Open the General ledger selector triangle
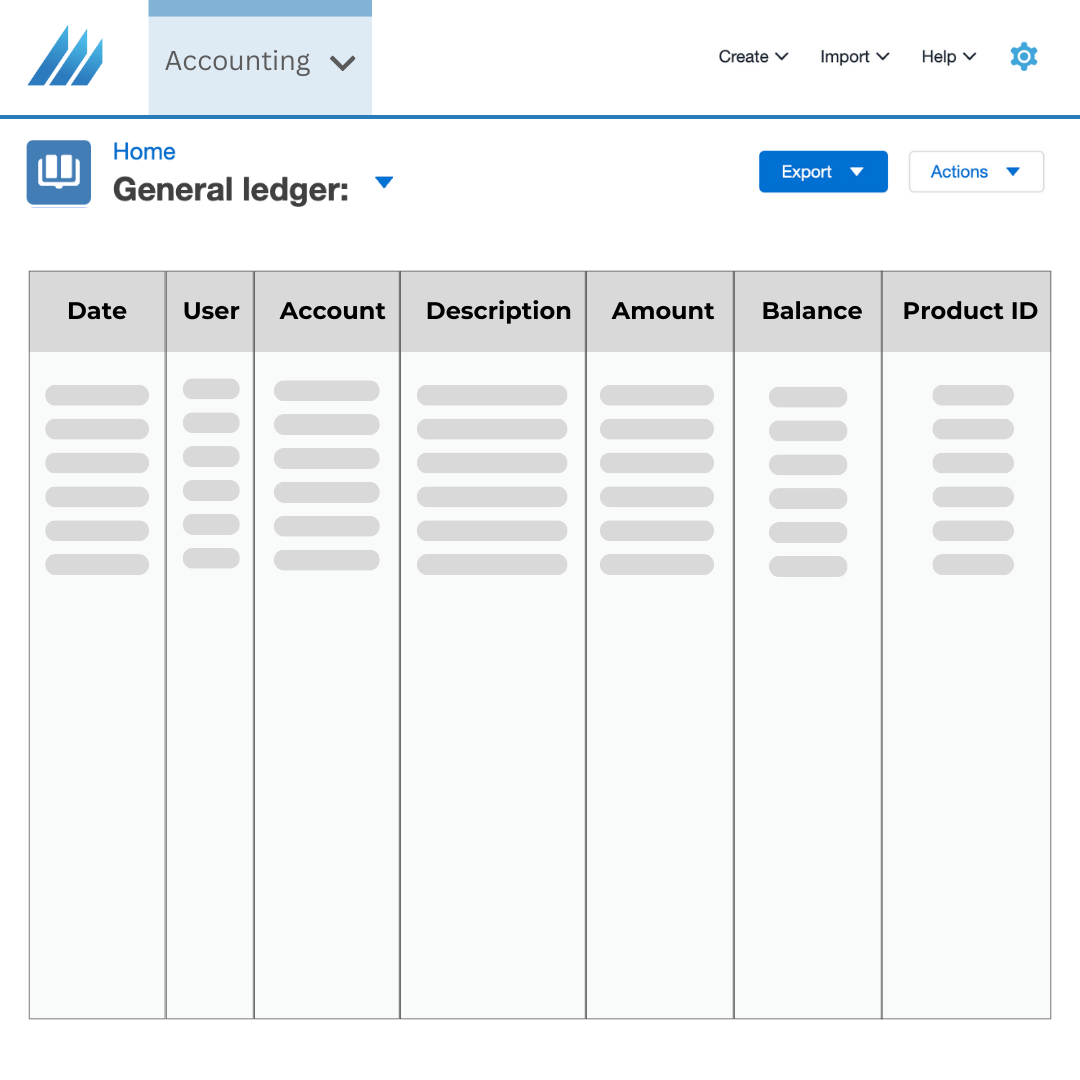The height and width of the screenshot is (1080, 1080). 384,183
